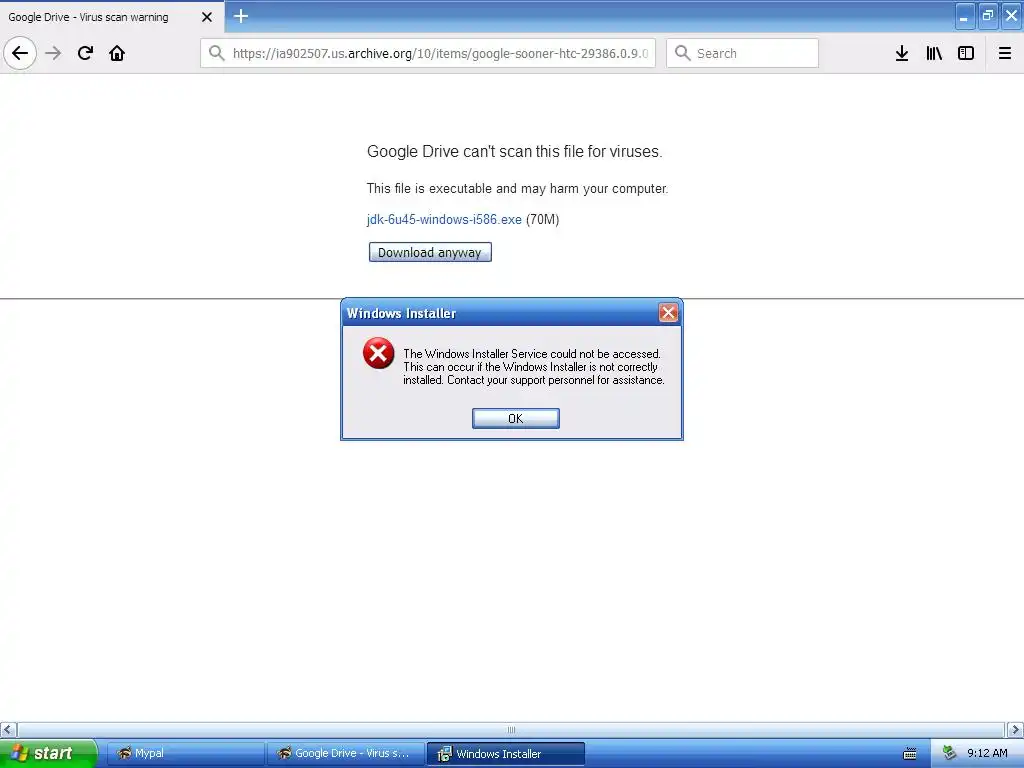Open the Windows start menu
The width and height of the screenshot is (1024, 768).
(47, 753)
